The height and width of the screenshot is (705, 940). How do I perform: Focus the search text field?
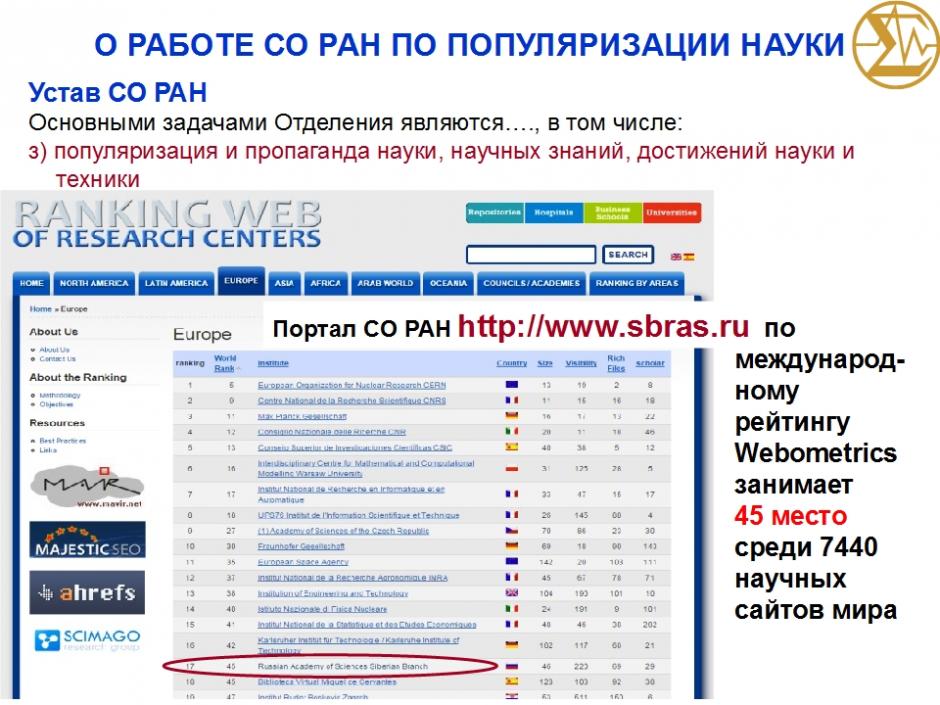click(x=531, y=255)
